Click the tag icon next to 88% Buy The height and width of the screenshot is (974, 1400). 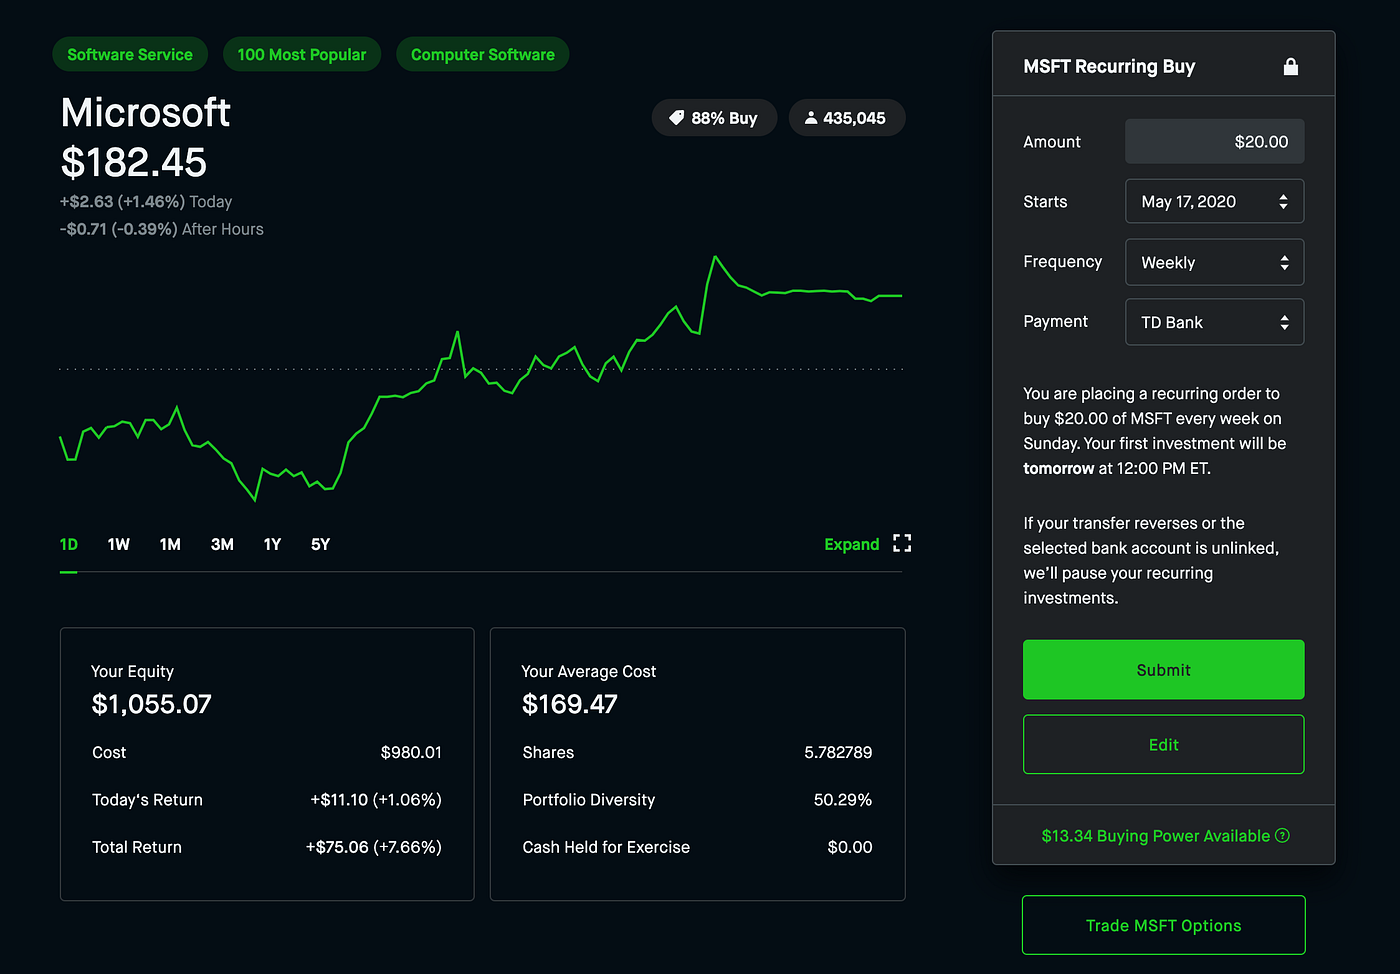[677, 118]
